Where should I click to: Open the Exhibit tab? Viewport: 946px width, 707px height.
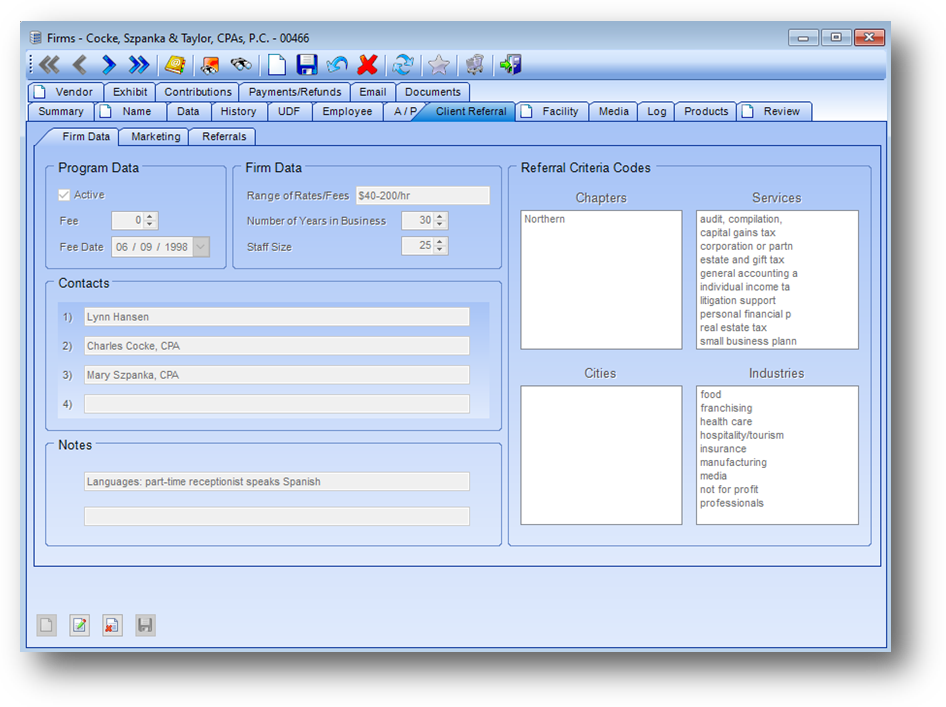tap(130, 92)
